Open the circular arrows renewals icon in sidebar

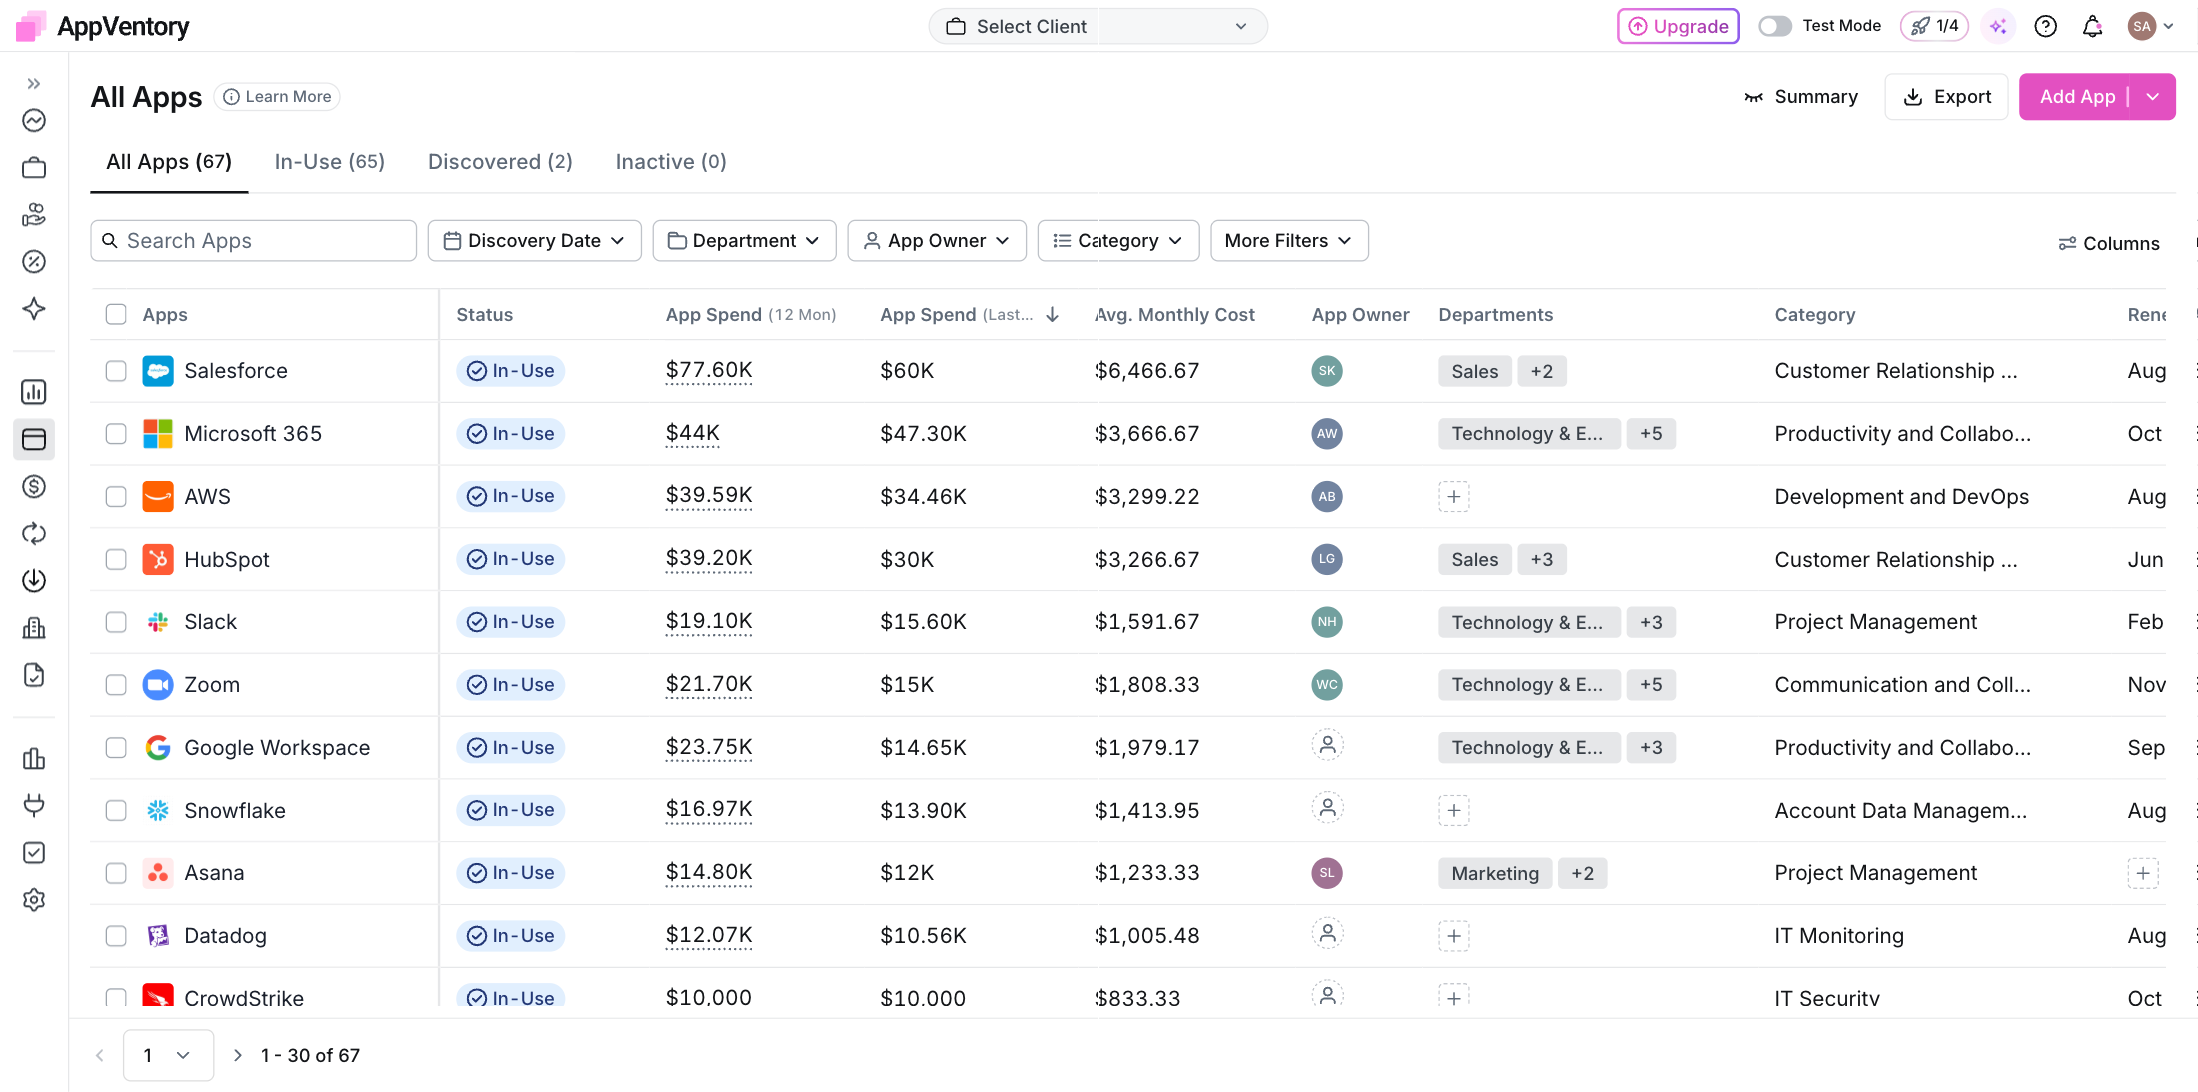click(34, 534)
